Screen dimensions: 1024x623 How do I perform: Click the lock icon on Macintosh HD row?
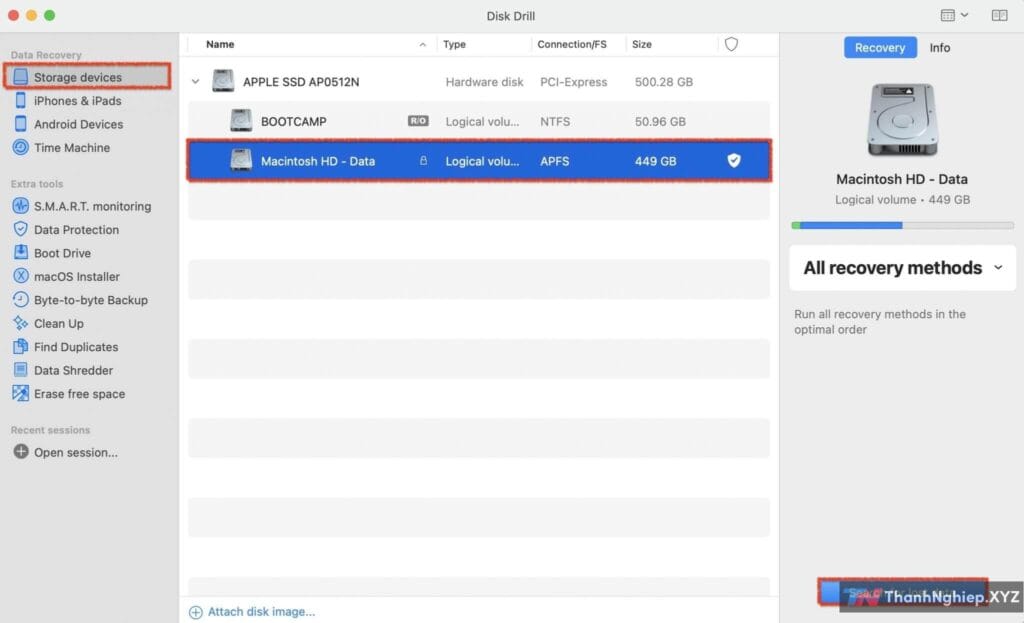tap(423, 161)
